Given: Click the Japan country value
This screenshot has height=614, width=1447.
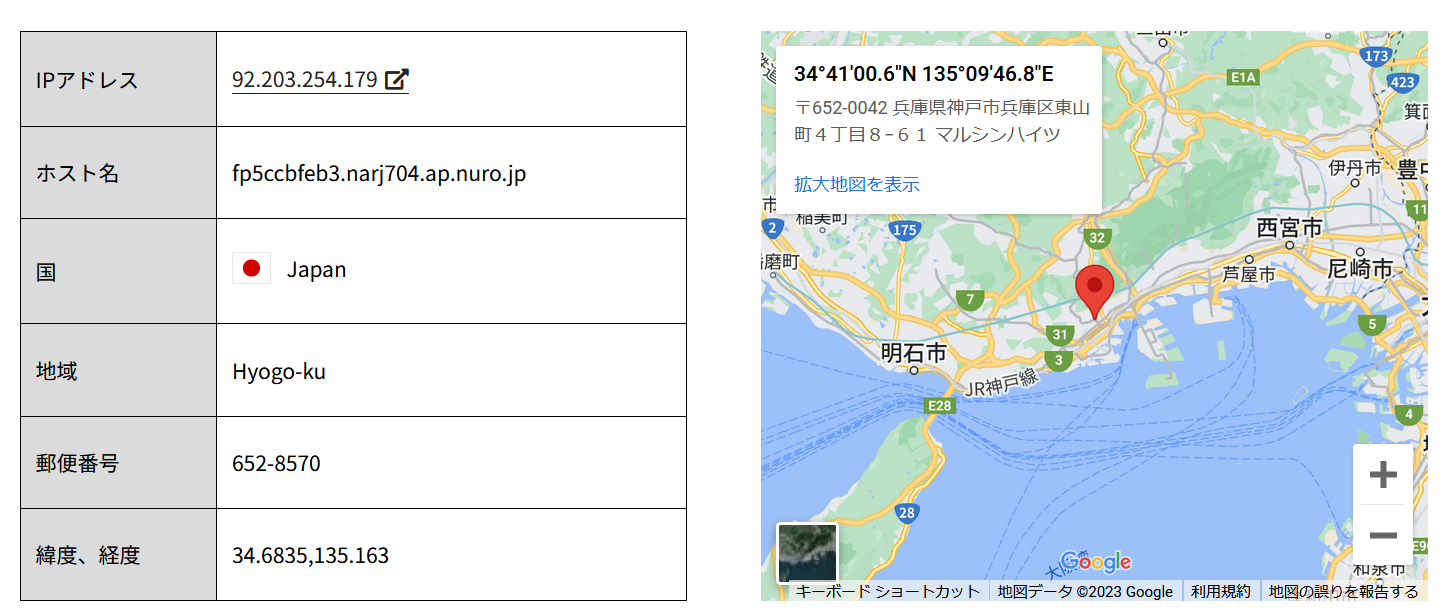Looking at the screenshot, I should (x=316, y=269).
